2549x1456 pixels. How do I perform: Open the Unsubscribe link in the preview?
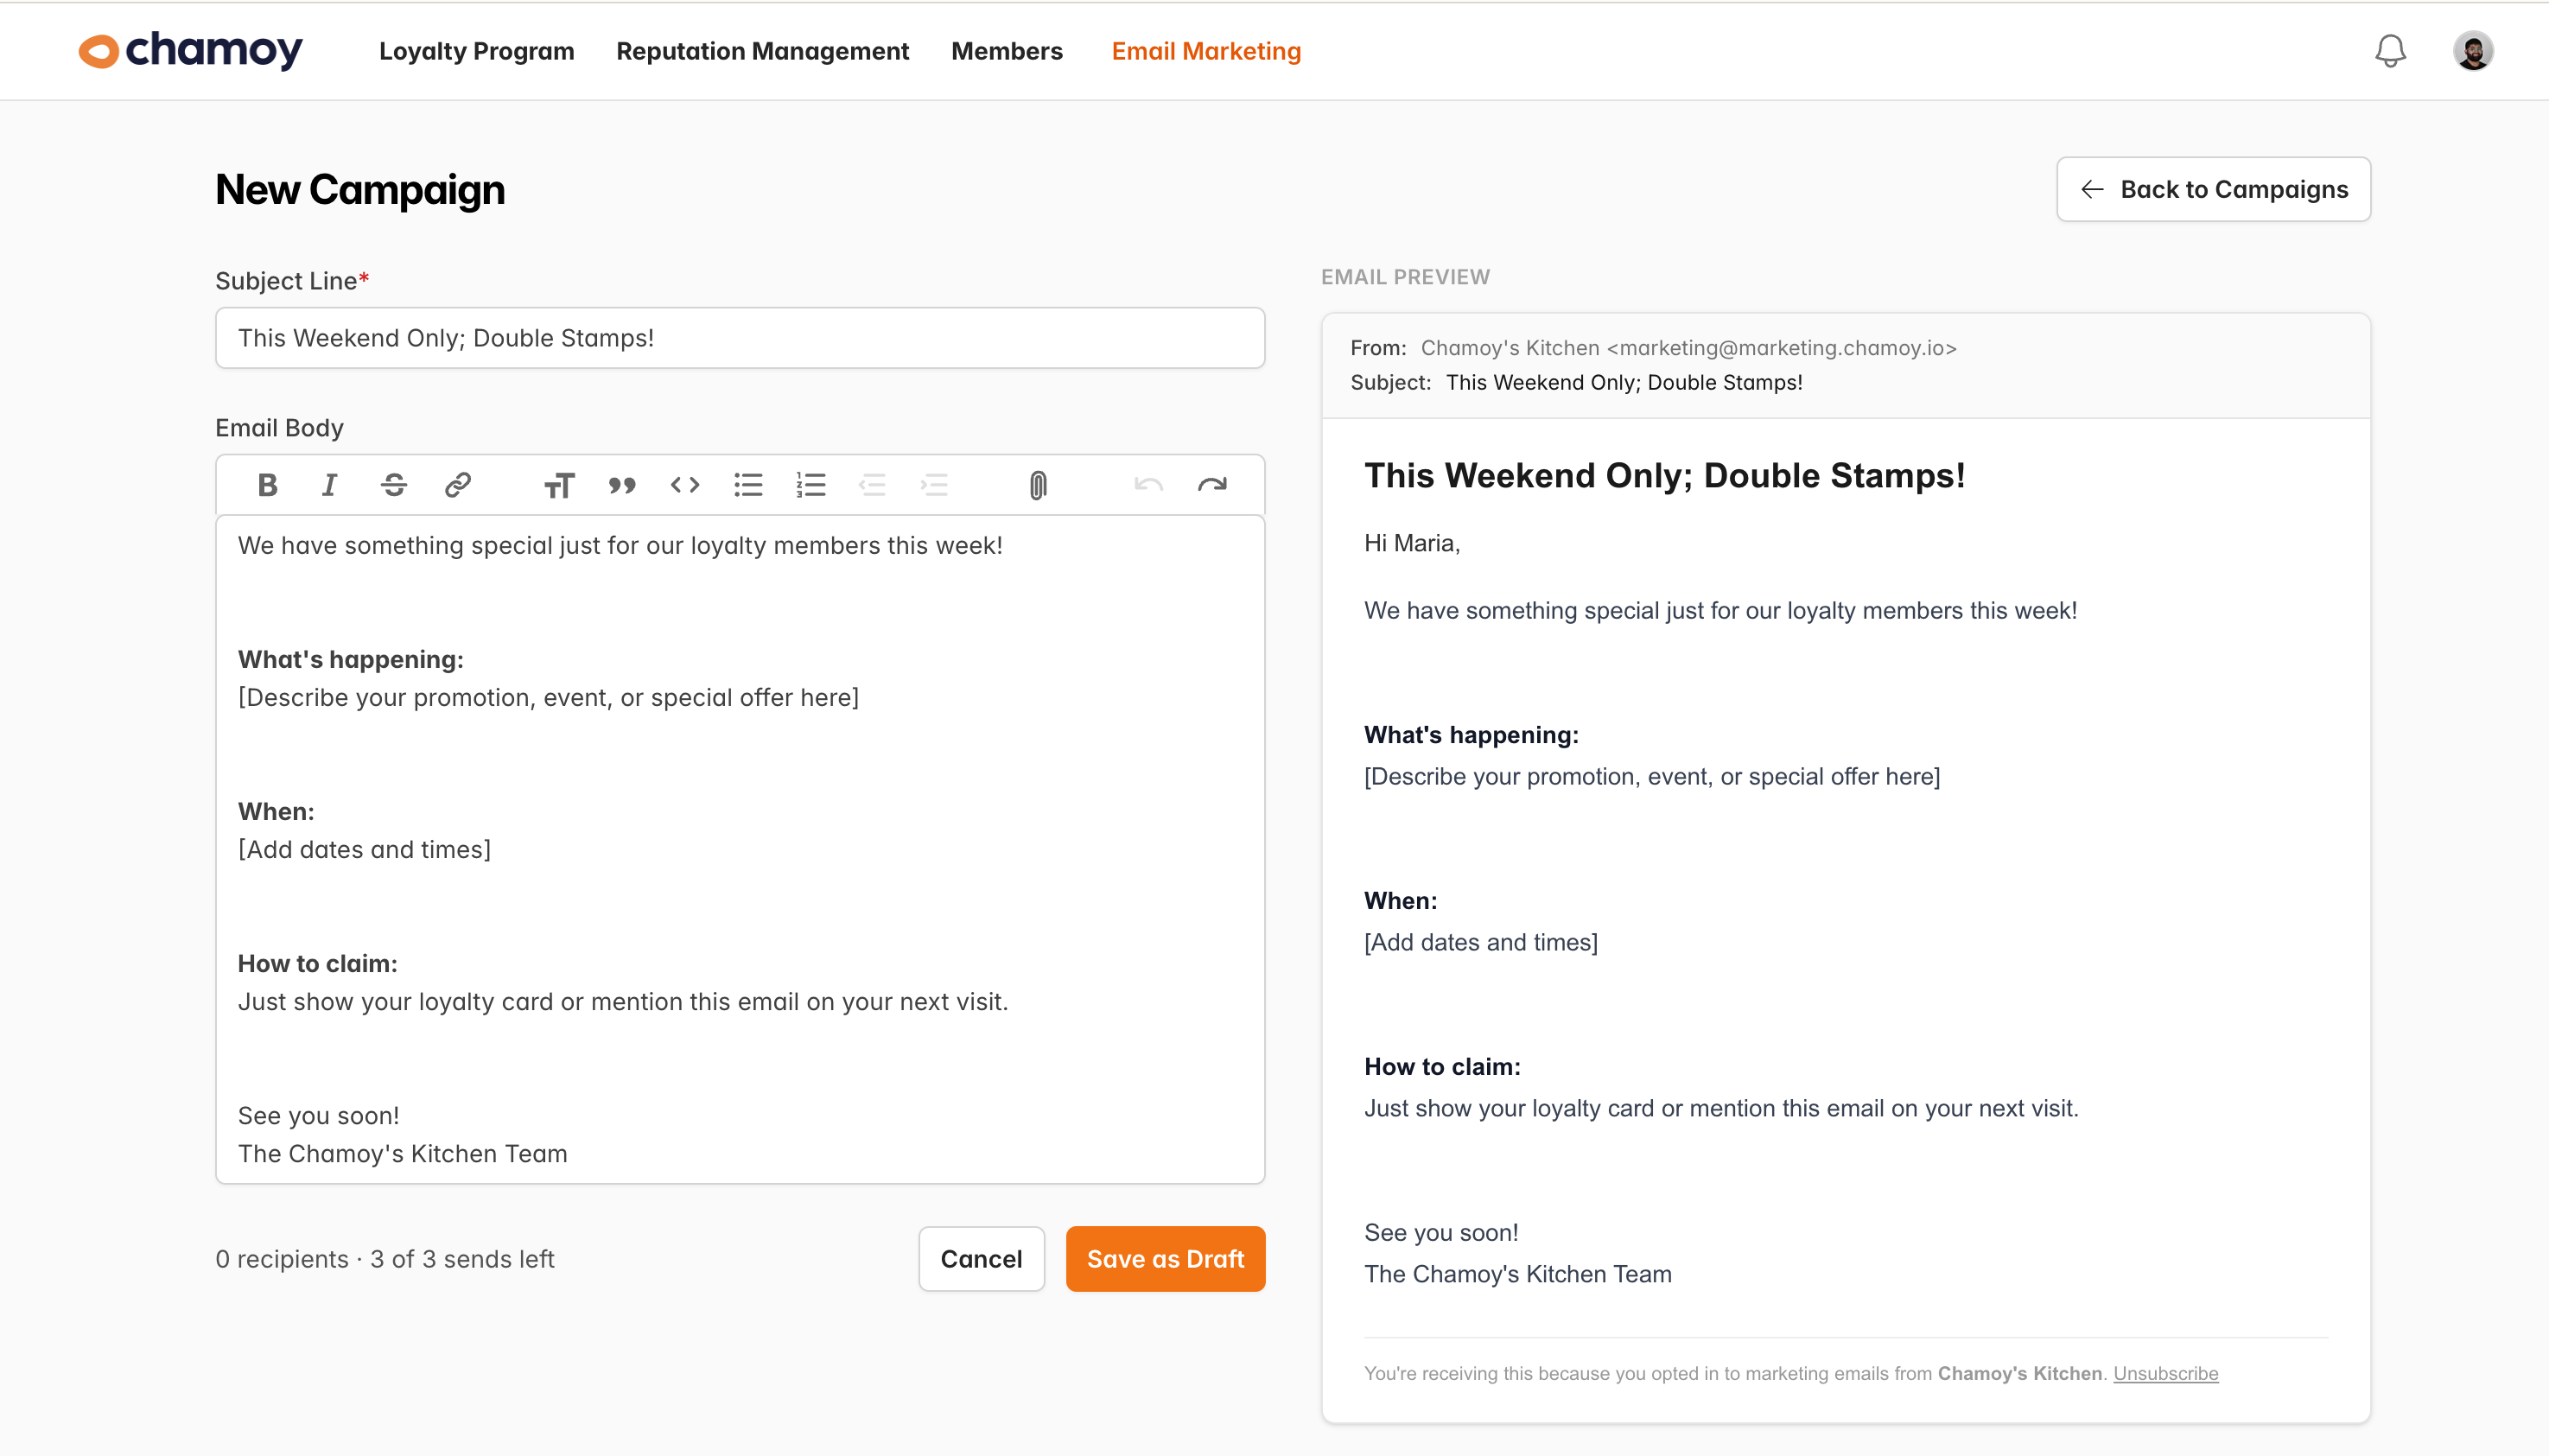click(2165, 1373)
